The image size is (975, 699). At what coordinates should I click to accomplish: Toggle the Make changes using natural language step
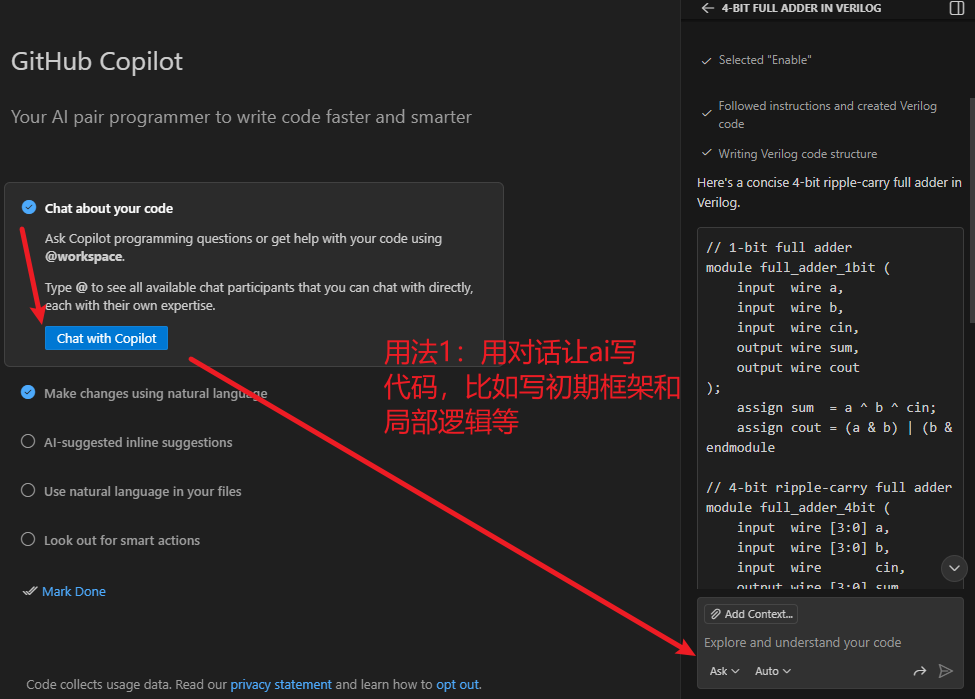tap(28, 392)
